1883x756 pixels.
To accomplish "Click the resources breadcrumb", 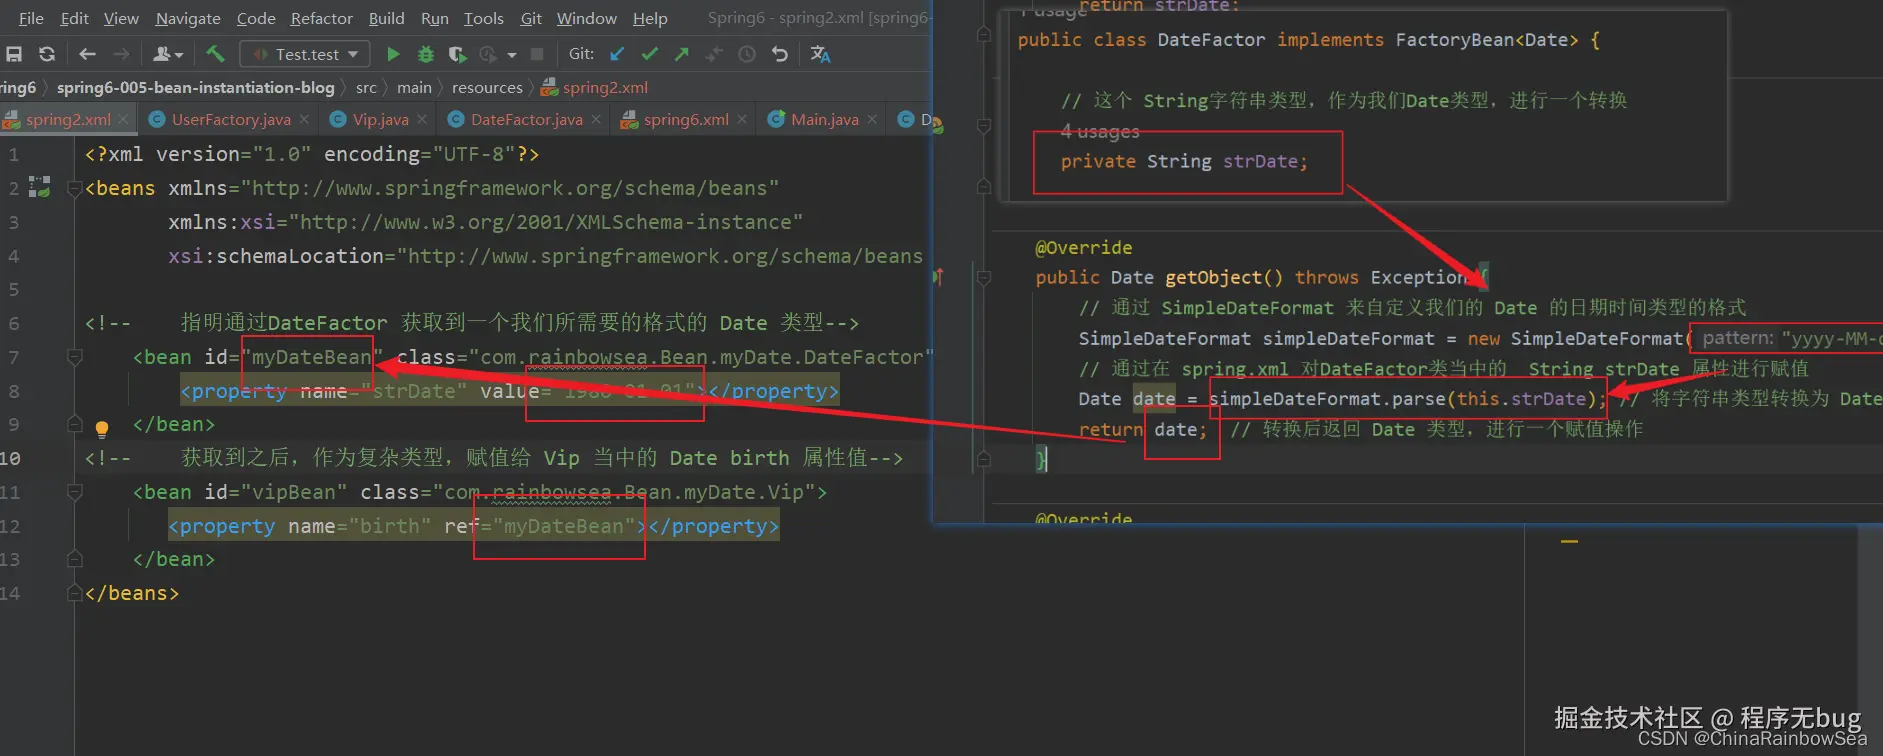I will coord(487,87).
